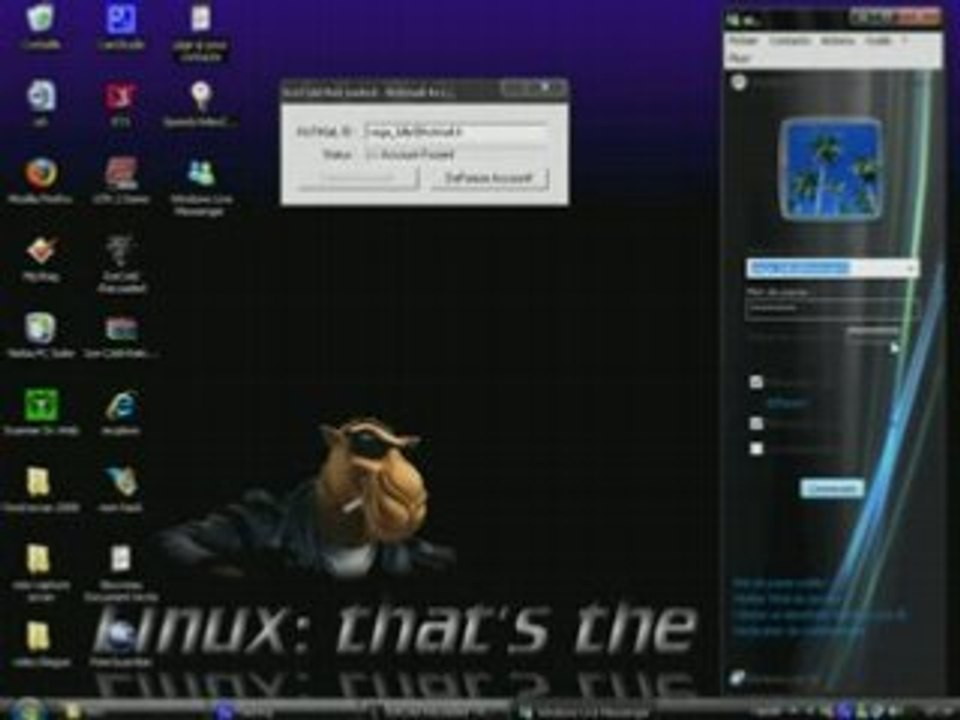The height and width of the screenshot is (720, 960).
Task: Open the Contacts menu in Messenger
Action: click(790, 40)
